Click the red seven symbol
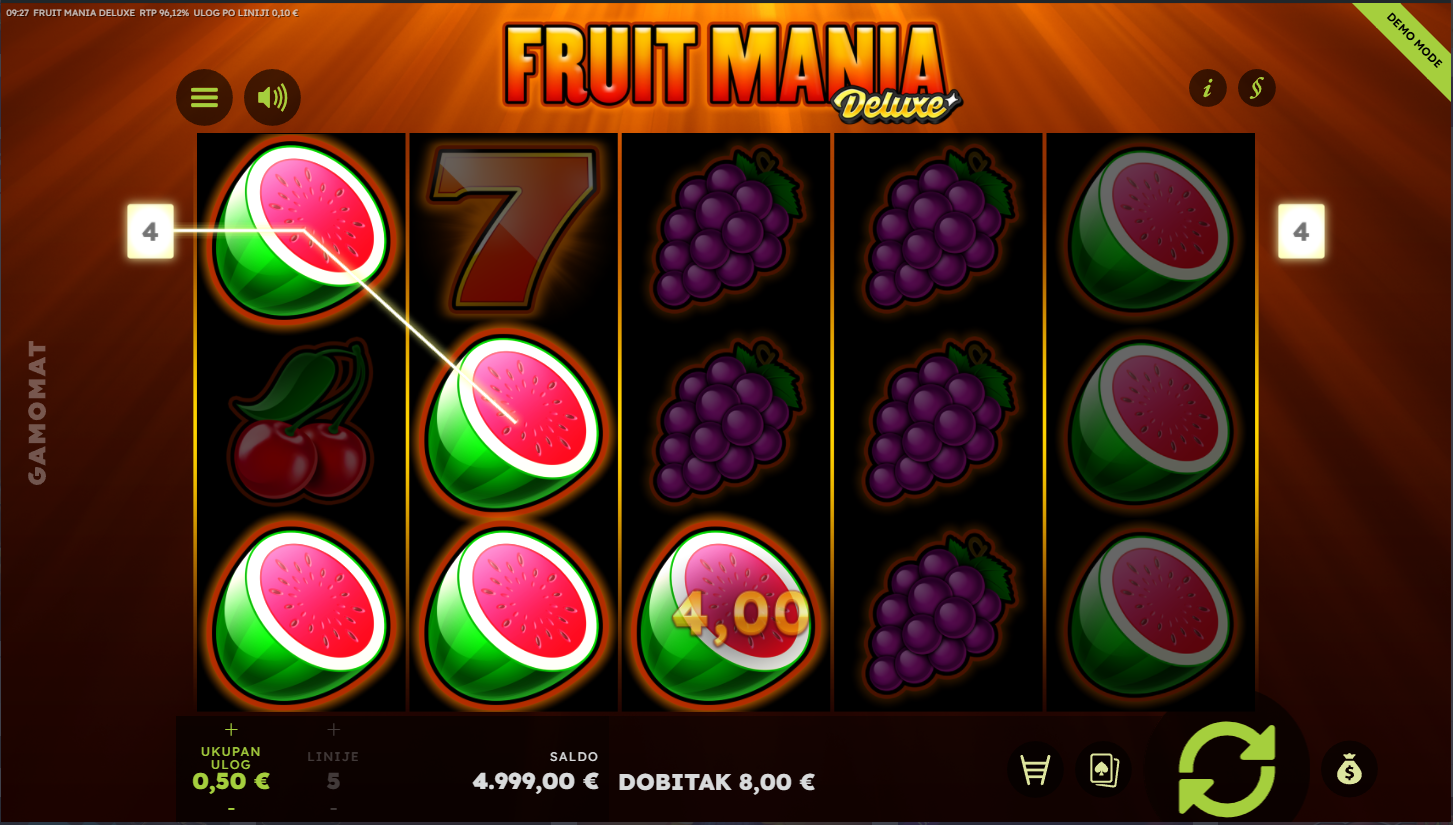Image resolution: width=1453 pixels, height=825 pixels. point(513,229)
